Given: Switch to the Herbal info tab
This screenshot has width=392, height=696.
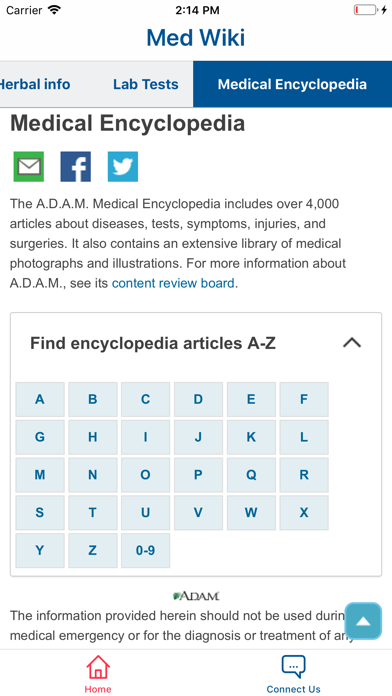Looking at the screenshot, I should 35,84.
